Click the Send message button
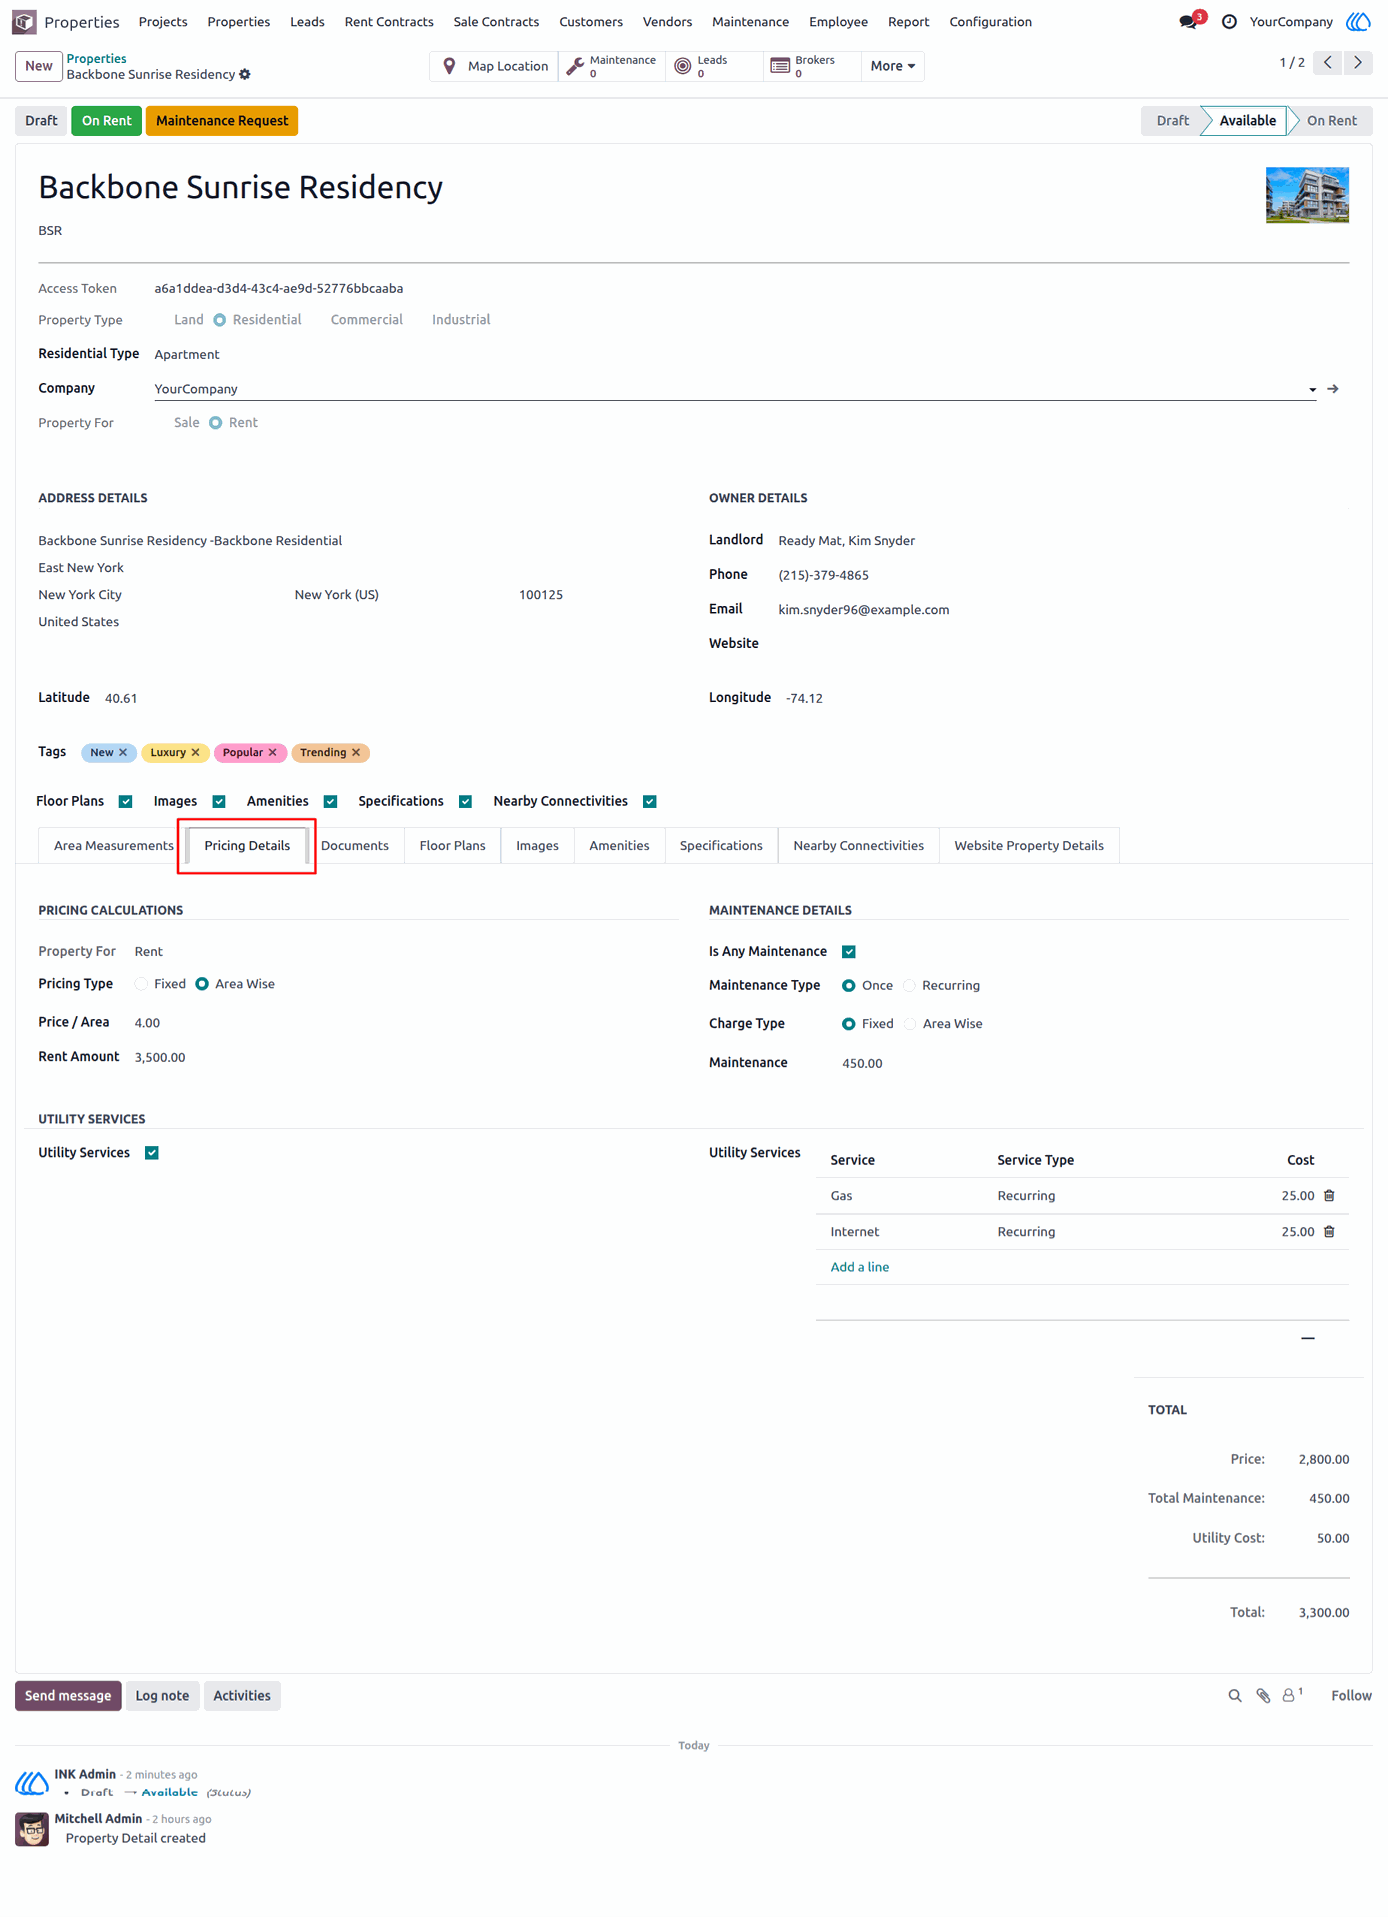This screenshot has height=1920, width=1388. point(68,1696)
